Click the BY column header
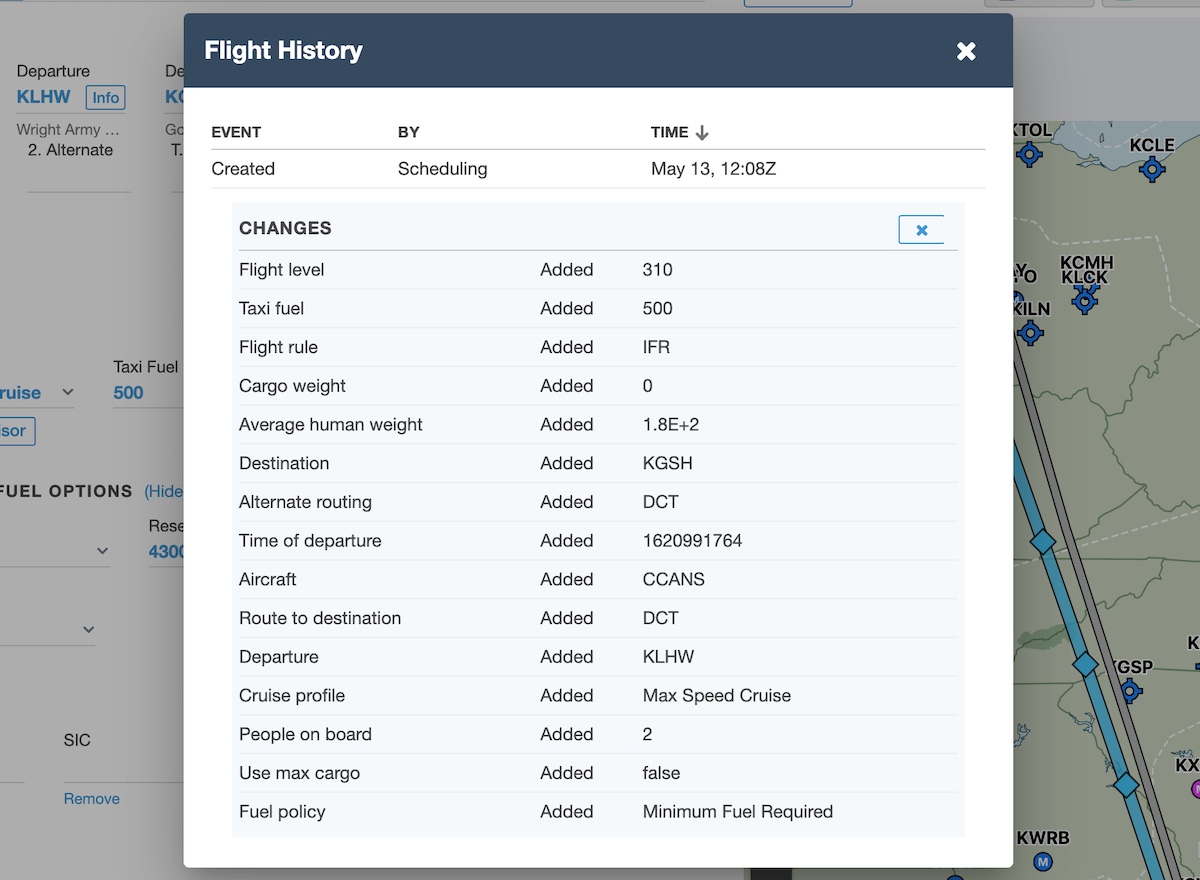 click(x=408, y=132)
